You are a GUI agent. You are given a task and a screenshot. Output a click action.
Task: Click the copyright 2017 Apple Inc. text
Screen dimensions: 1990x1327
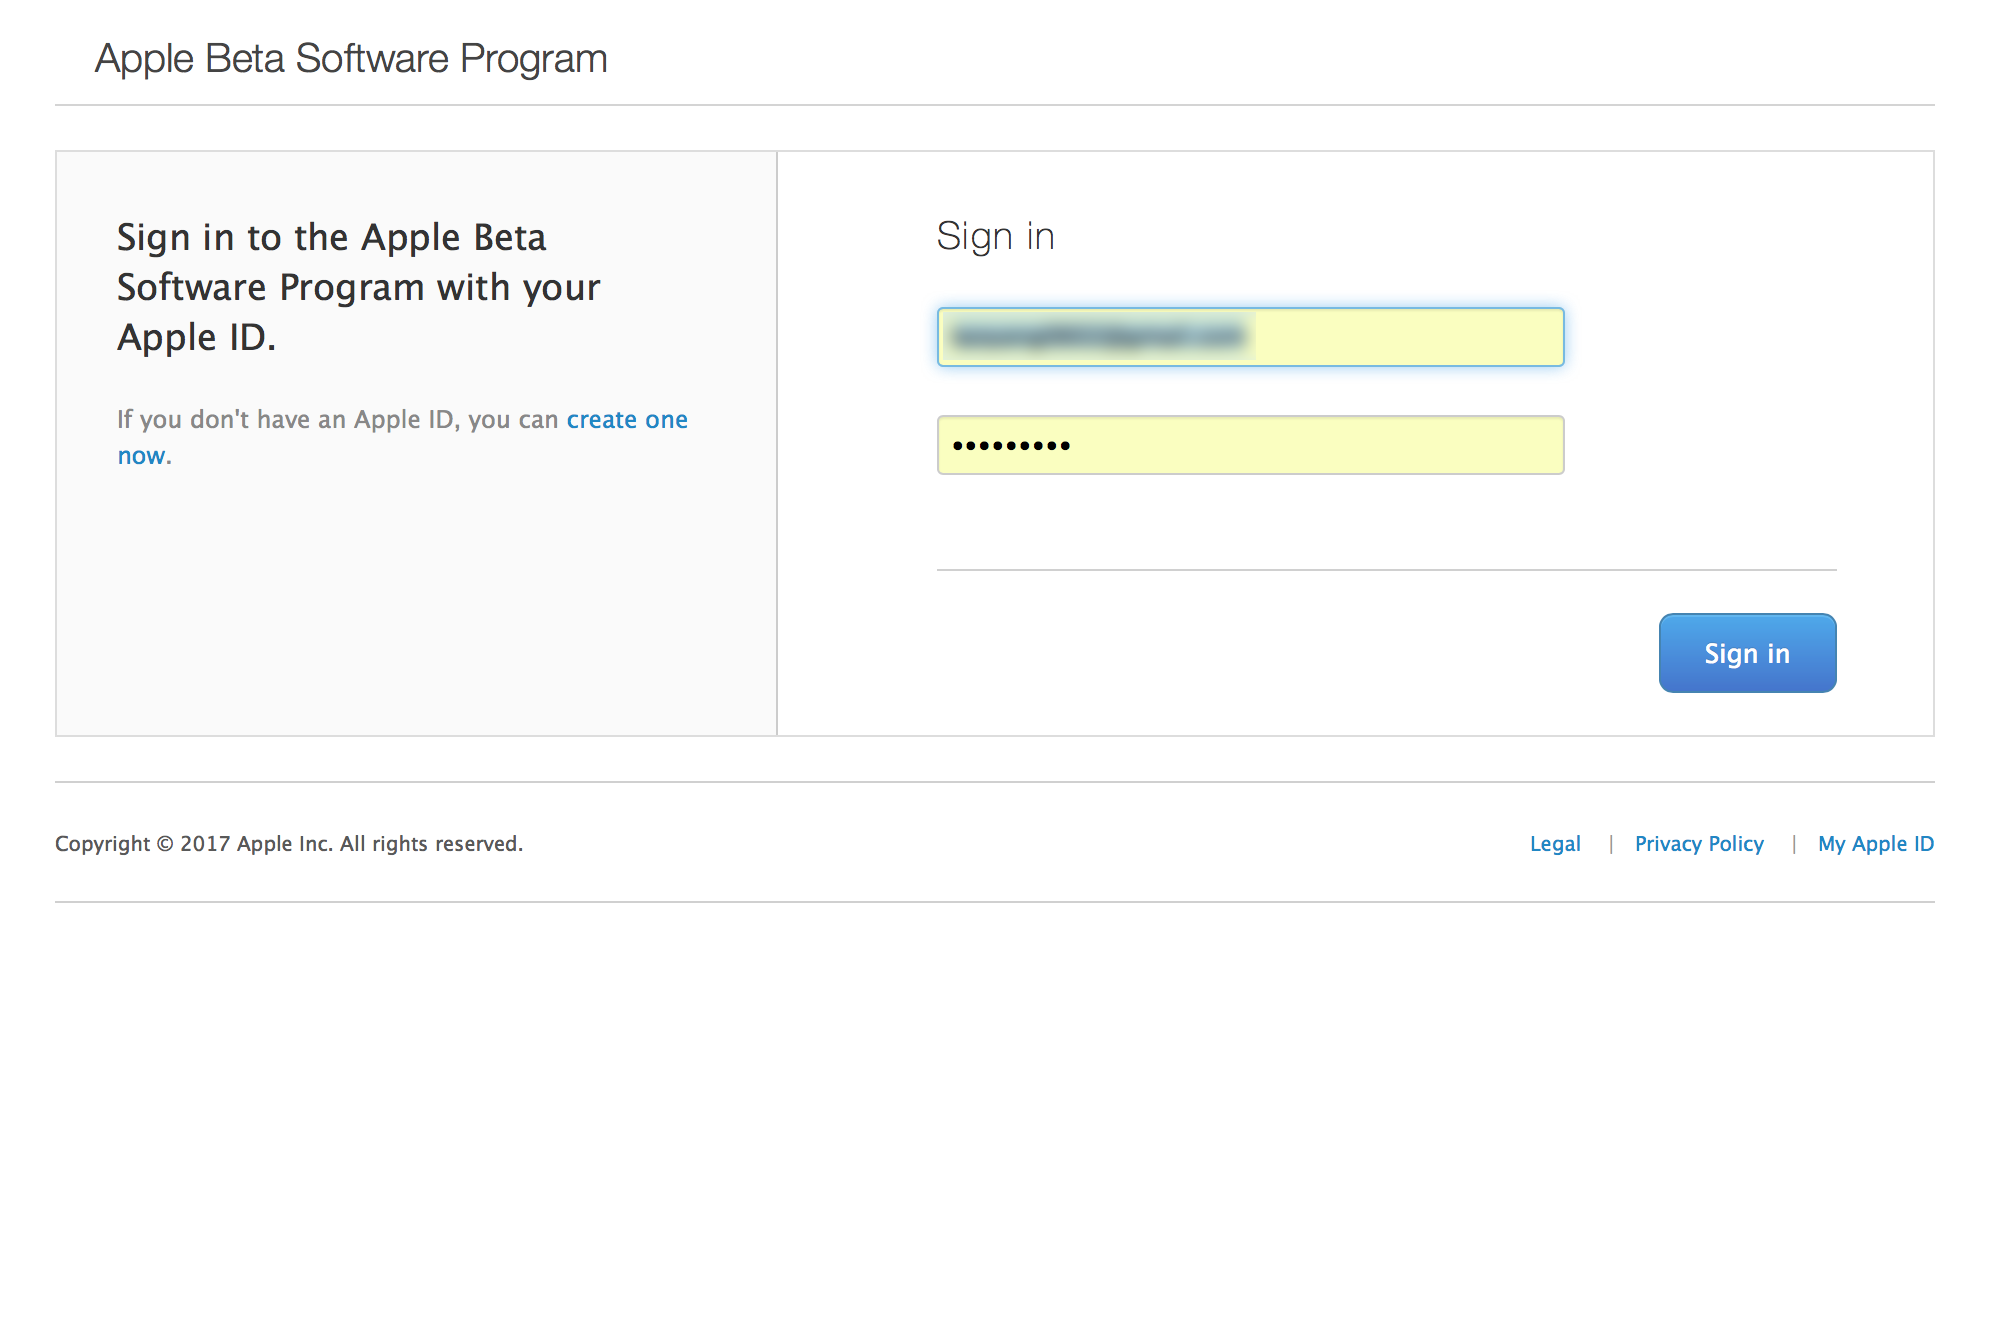288,843
